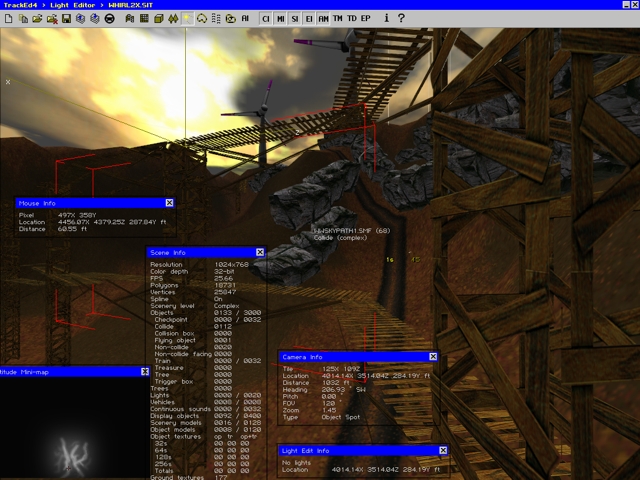Click the buildings scenery toolbar icon
This screenshot has height=480, width=640.
[x=130, y=18]
